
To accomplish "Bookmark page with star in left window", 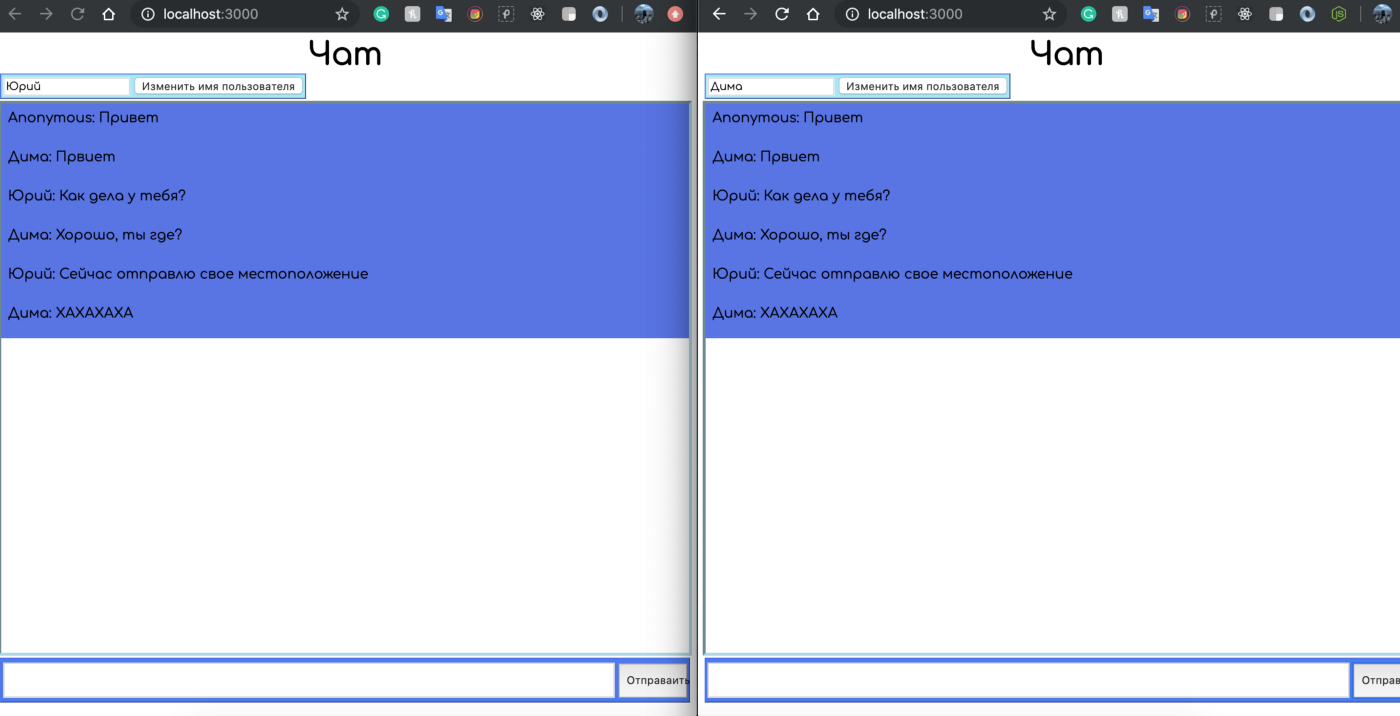I will click(x=342, y=14).
